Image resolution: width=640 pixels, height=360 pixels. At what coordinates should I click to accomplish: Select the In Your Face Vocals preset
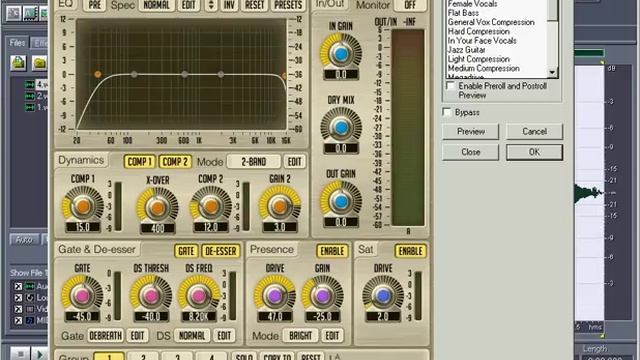click(x=482, y=40)
